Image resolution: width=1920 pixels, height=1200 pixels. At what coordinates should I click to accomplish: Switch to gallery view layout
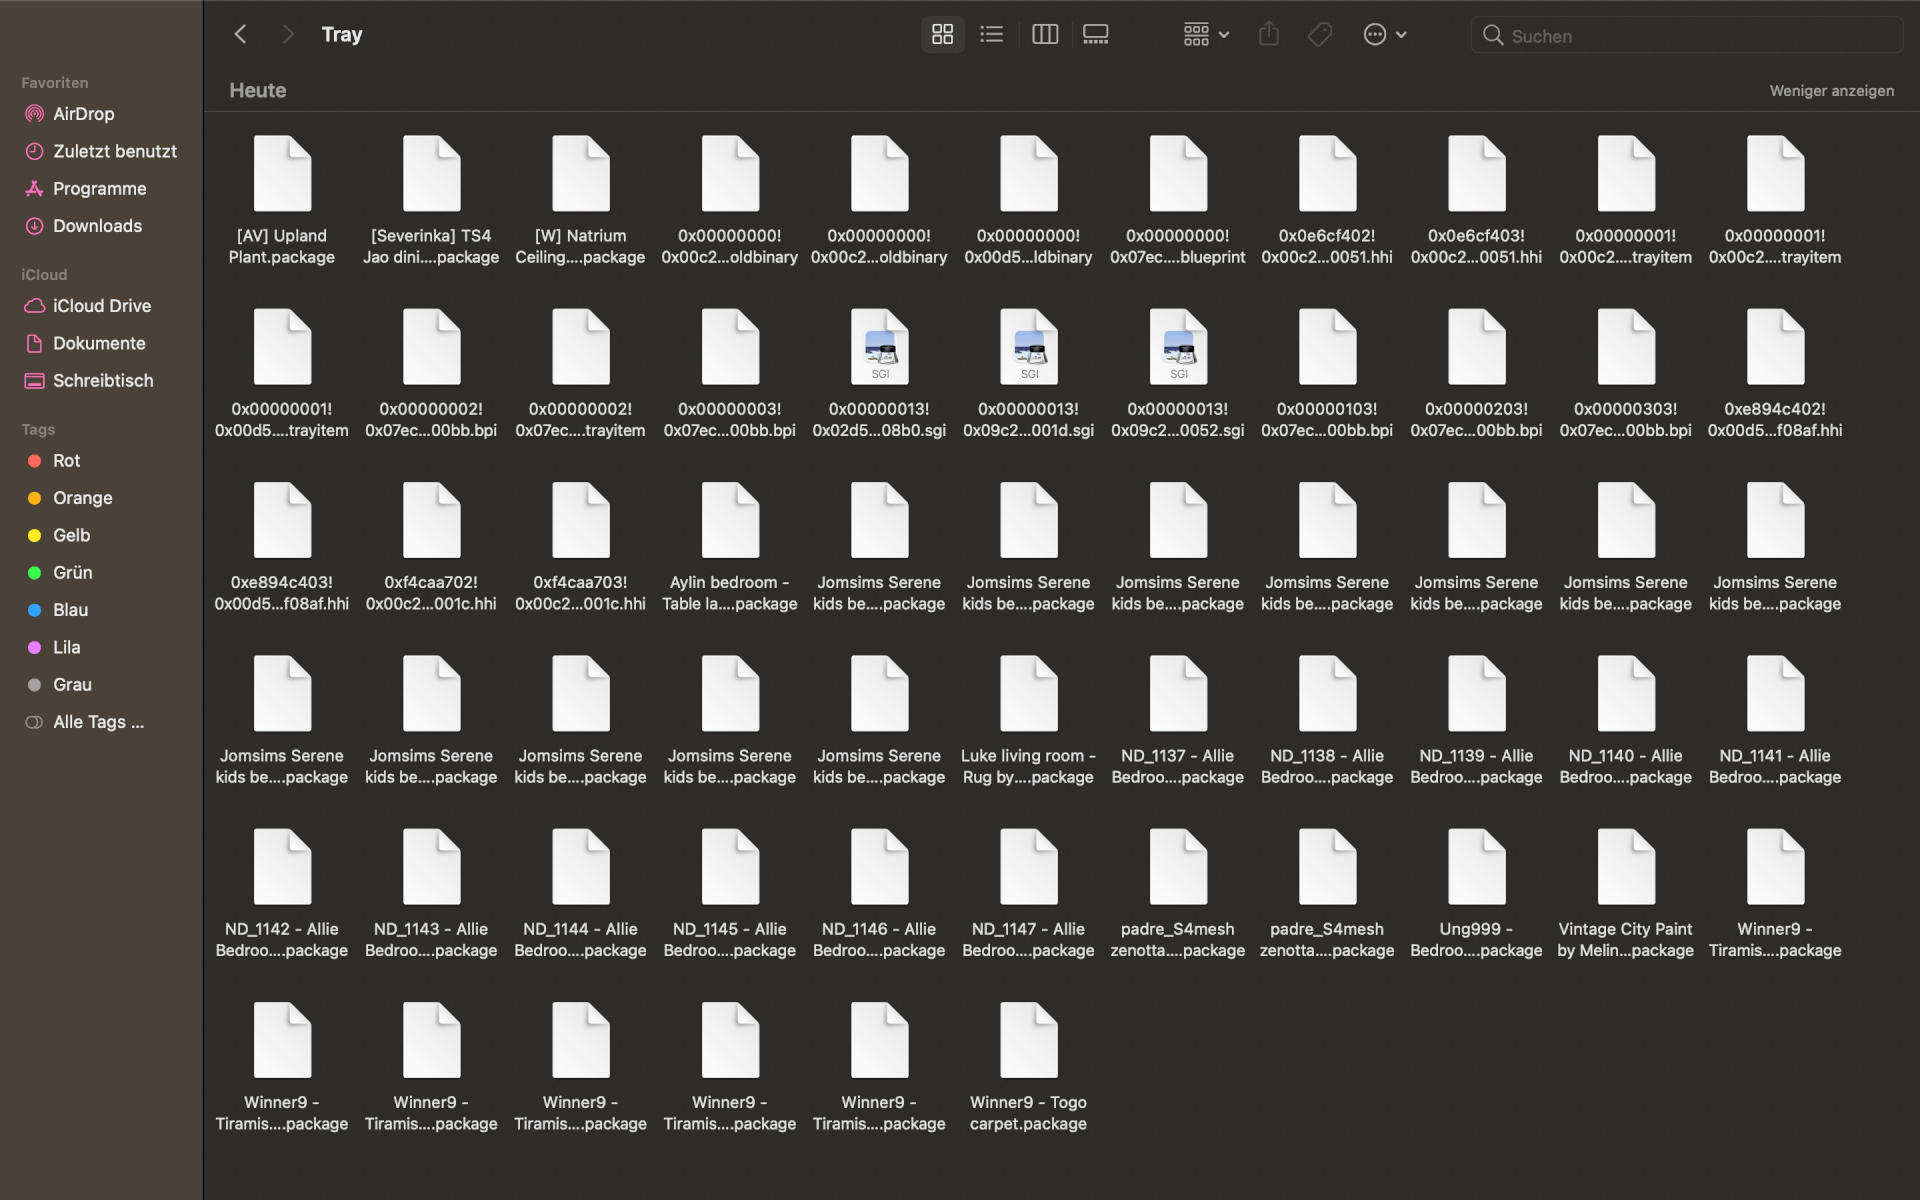point(1093,35)
